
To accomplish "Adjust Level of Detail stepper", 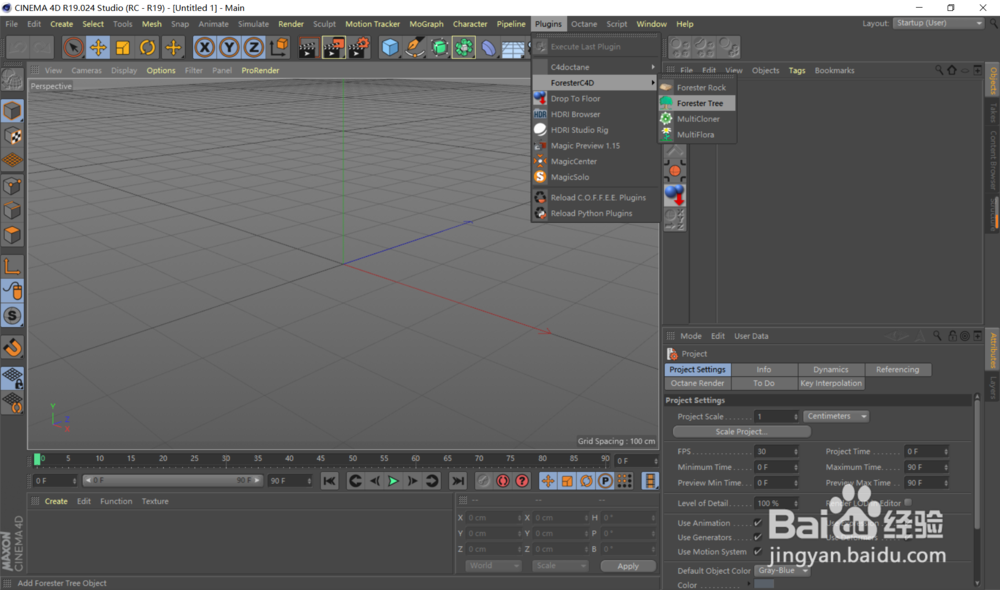I will pos(795,503).
